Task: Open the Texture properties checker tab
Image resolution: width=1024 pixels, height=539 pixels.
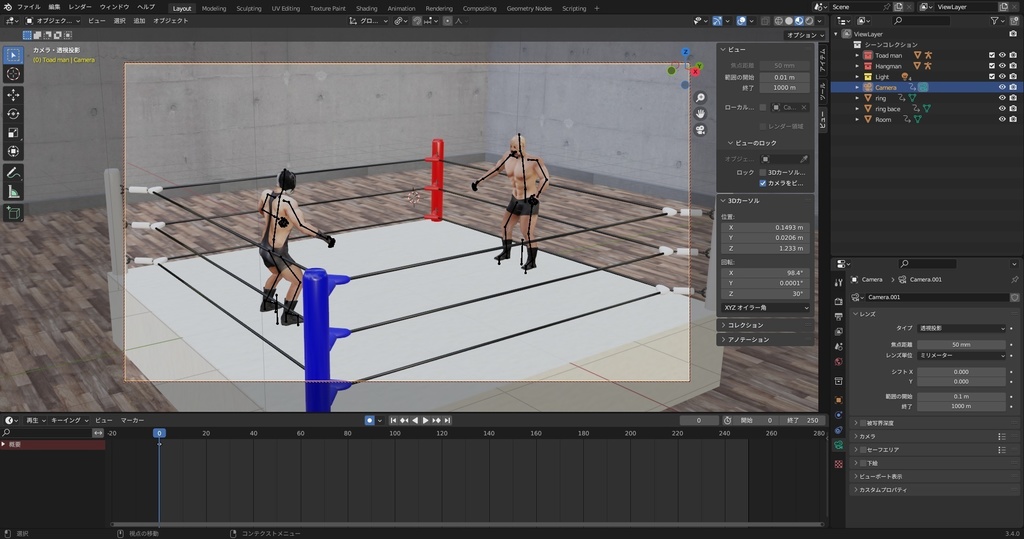Action: pos(839,464)
